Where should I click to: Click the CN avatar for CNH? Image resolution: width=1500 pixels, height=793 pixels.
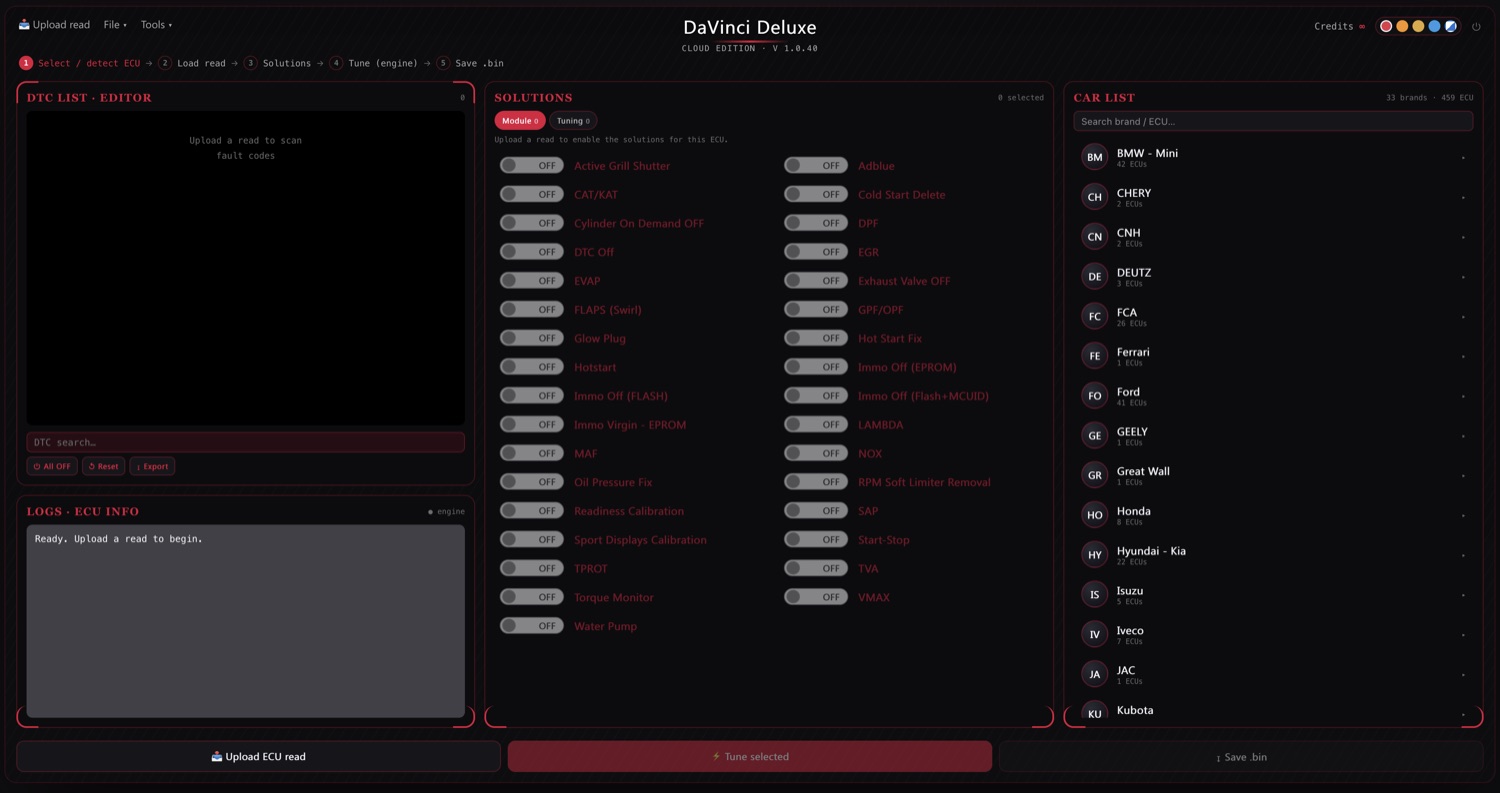click(1094, 237)
